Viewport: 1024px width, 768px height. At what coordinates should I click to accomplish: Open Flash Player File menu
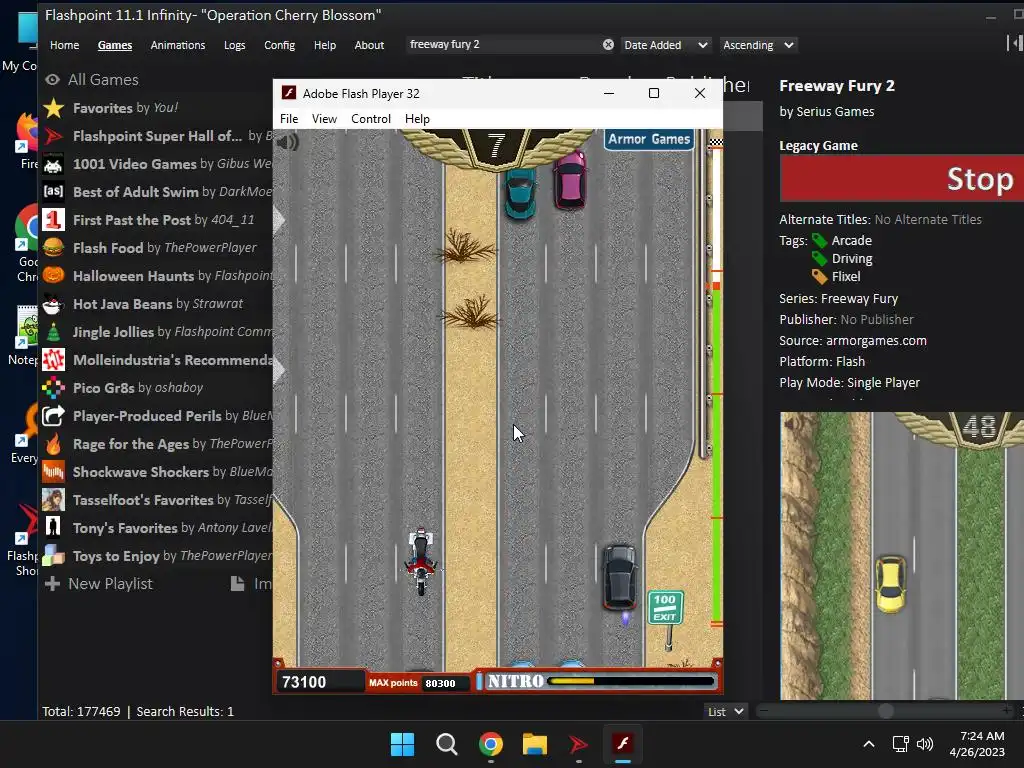coord(289,119)
